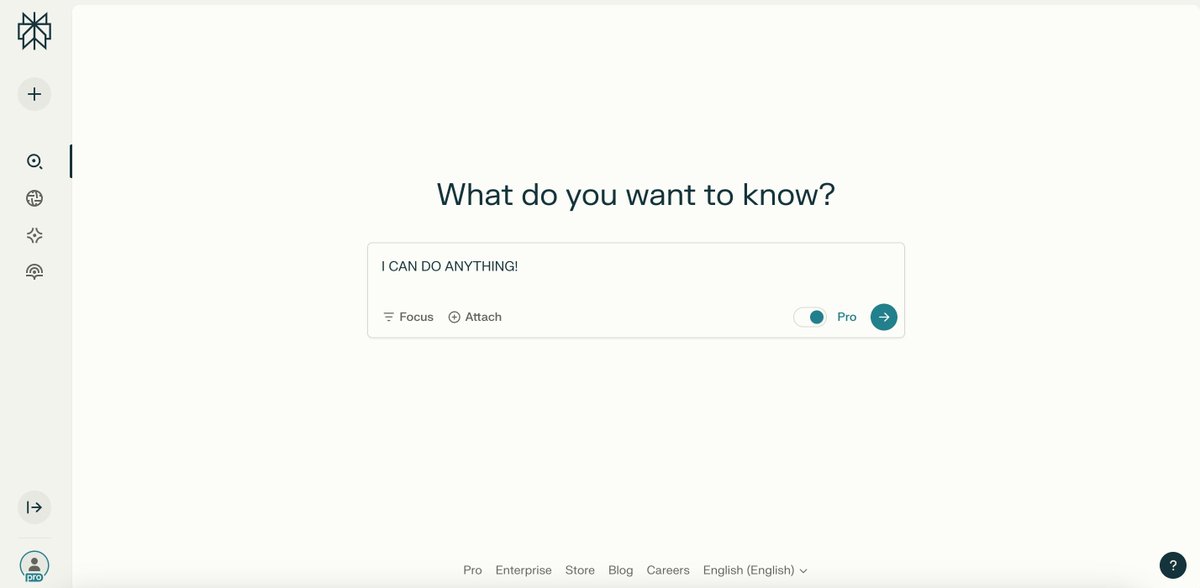Open help question mark button
This screenshot has height=588, width=1200.
(1173, 565)
